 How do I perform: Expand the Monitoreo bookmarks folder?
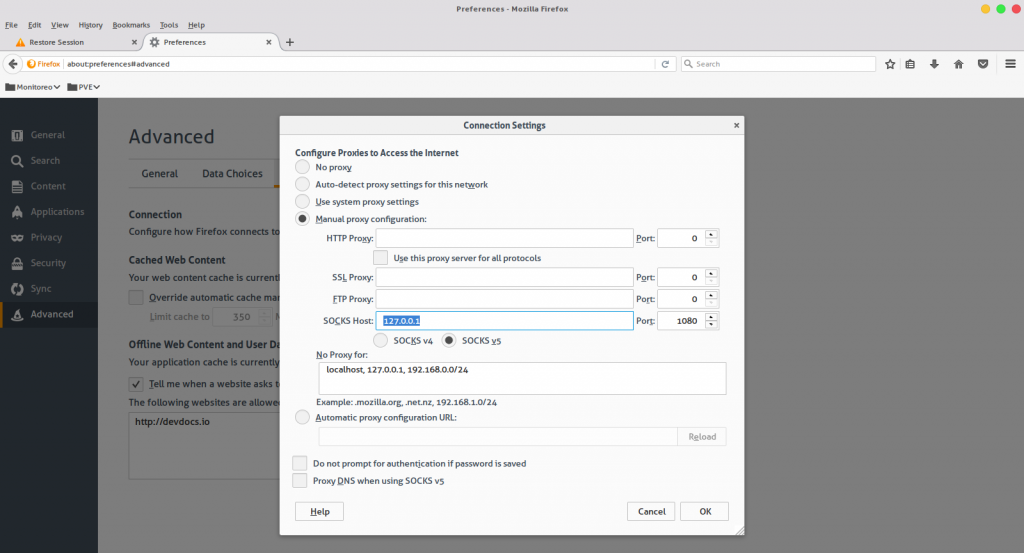(33, 87)
